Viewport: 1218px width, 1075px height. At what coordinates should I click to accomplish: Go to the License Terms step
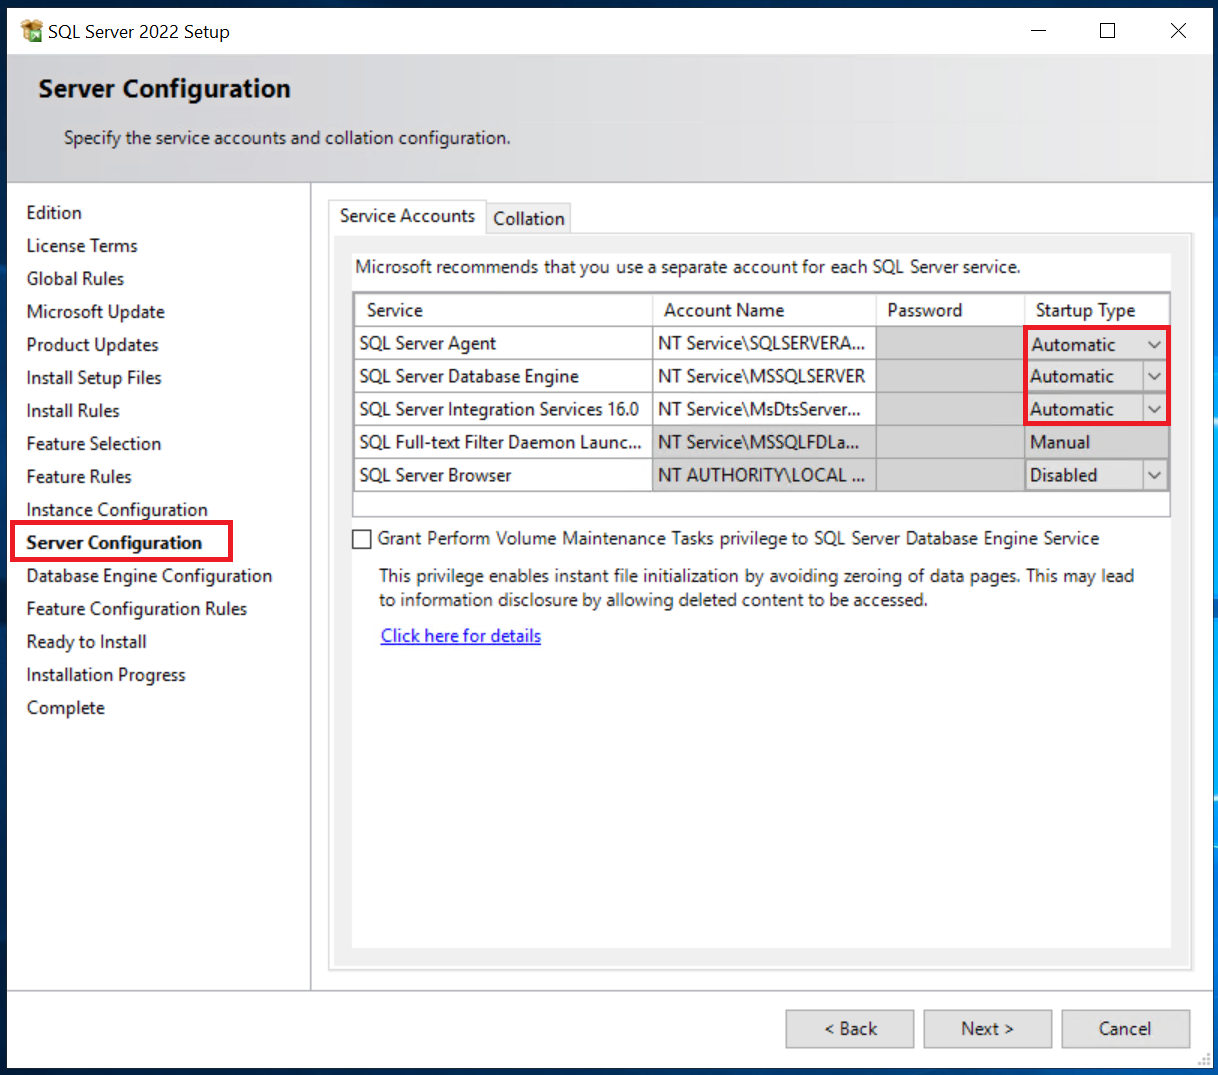click(82, 246)
